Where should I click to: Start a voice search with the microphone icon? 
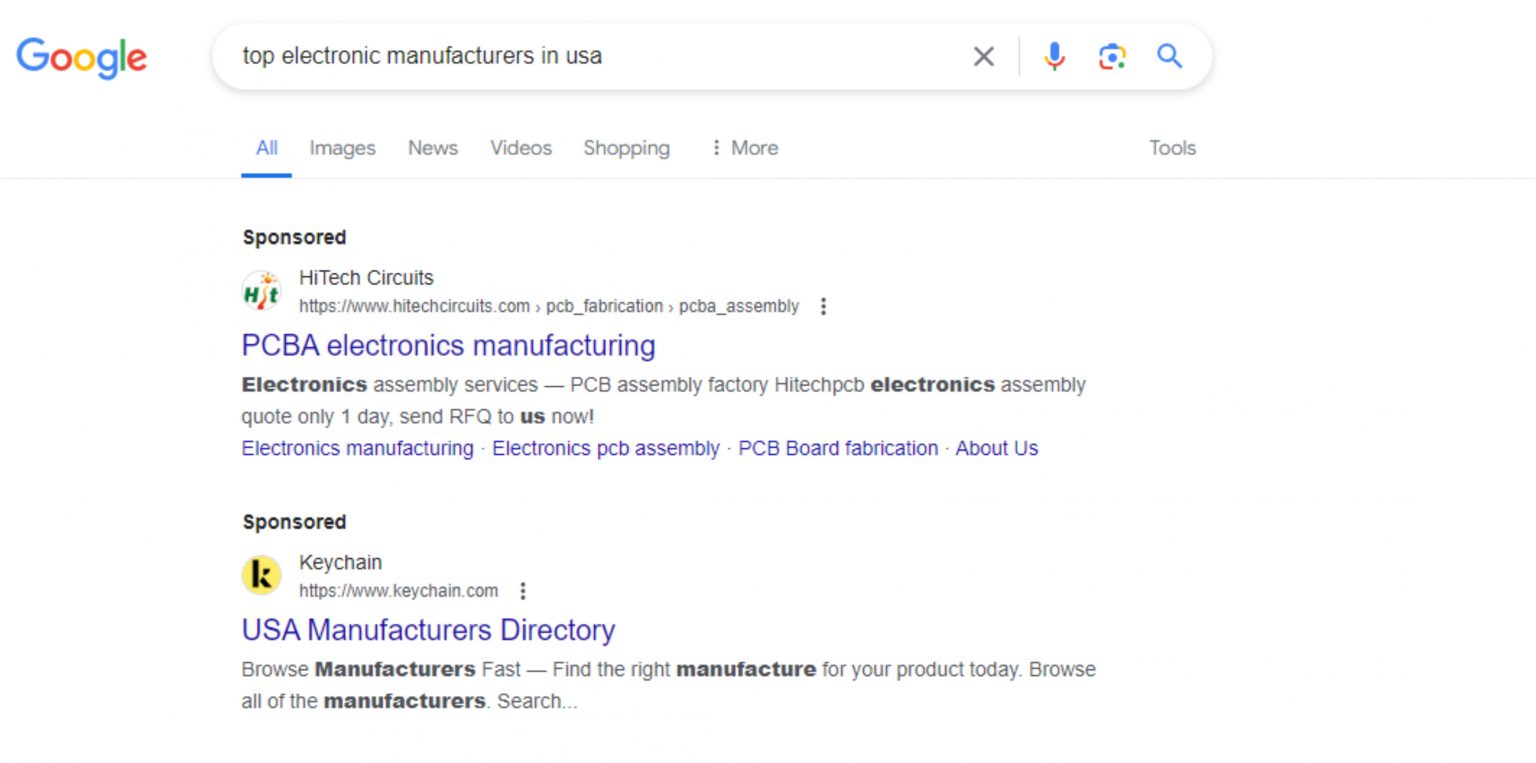click(1054, 56)
